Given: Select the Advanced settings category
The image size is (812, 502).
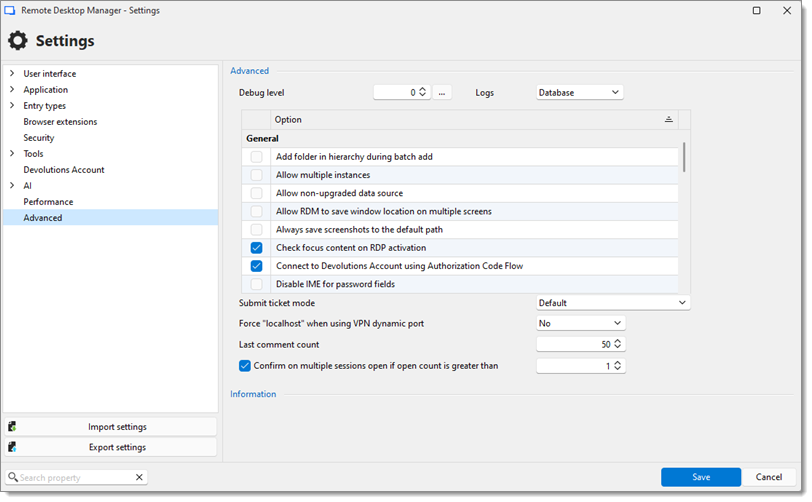Looking at the screenshot, I should [x=110, y=218].
